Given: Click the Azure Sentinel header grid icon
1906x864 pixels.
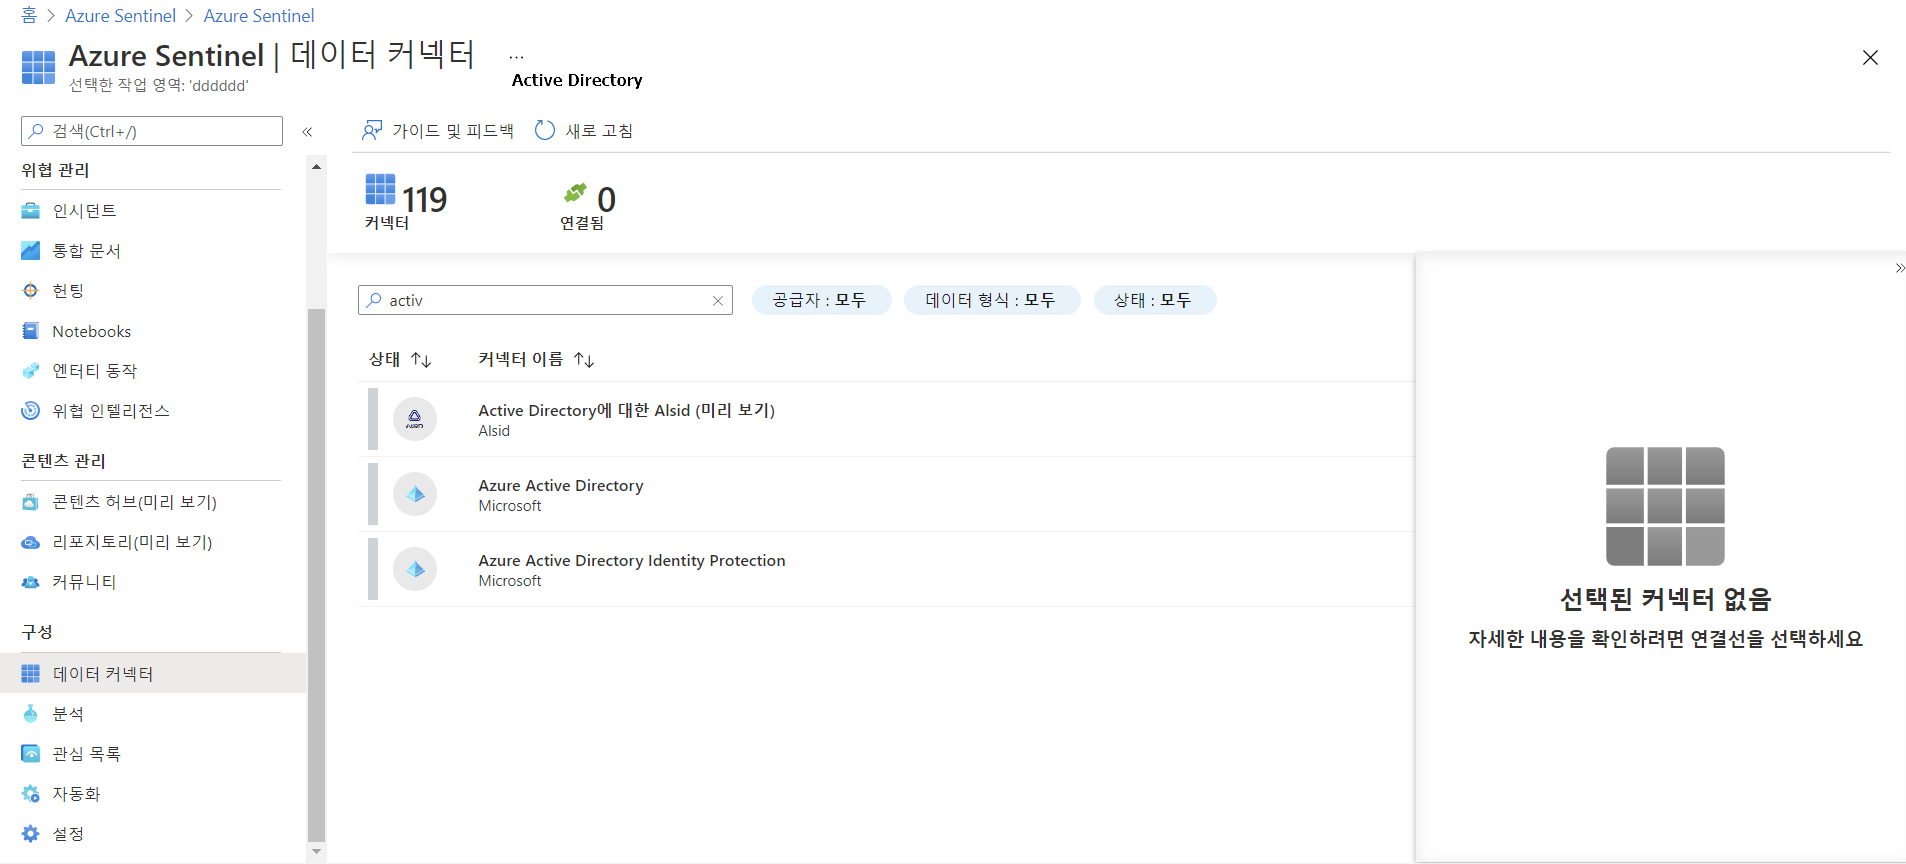Looking at the screenshot, I should point(39,68).
